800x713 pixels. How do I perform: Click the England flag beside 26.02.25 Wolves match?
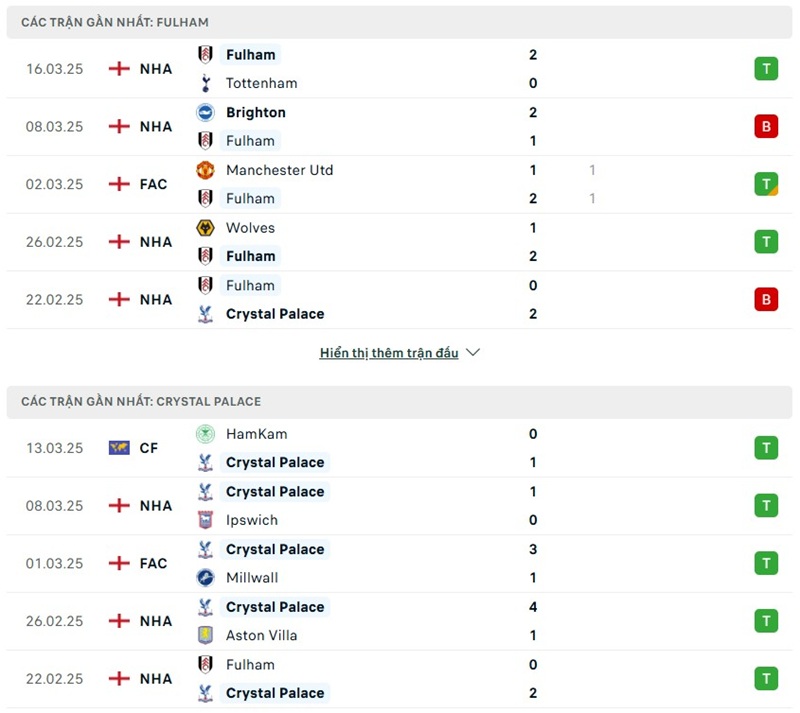(119, 242)
